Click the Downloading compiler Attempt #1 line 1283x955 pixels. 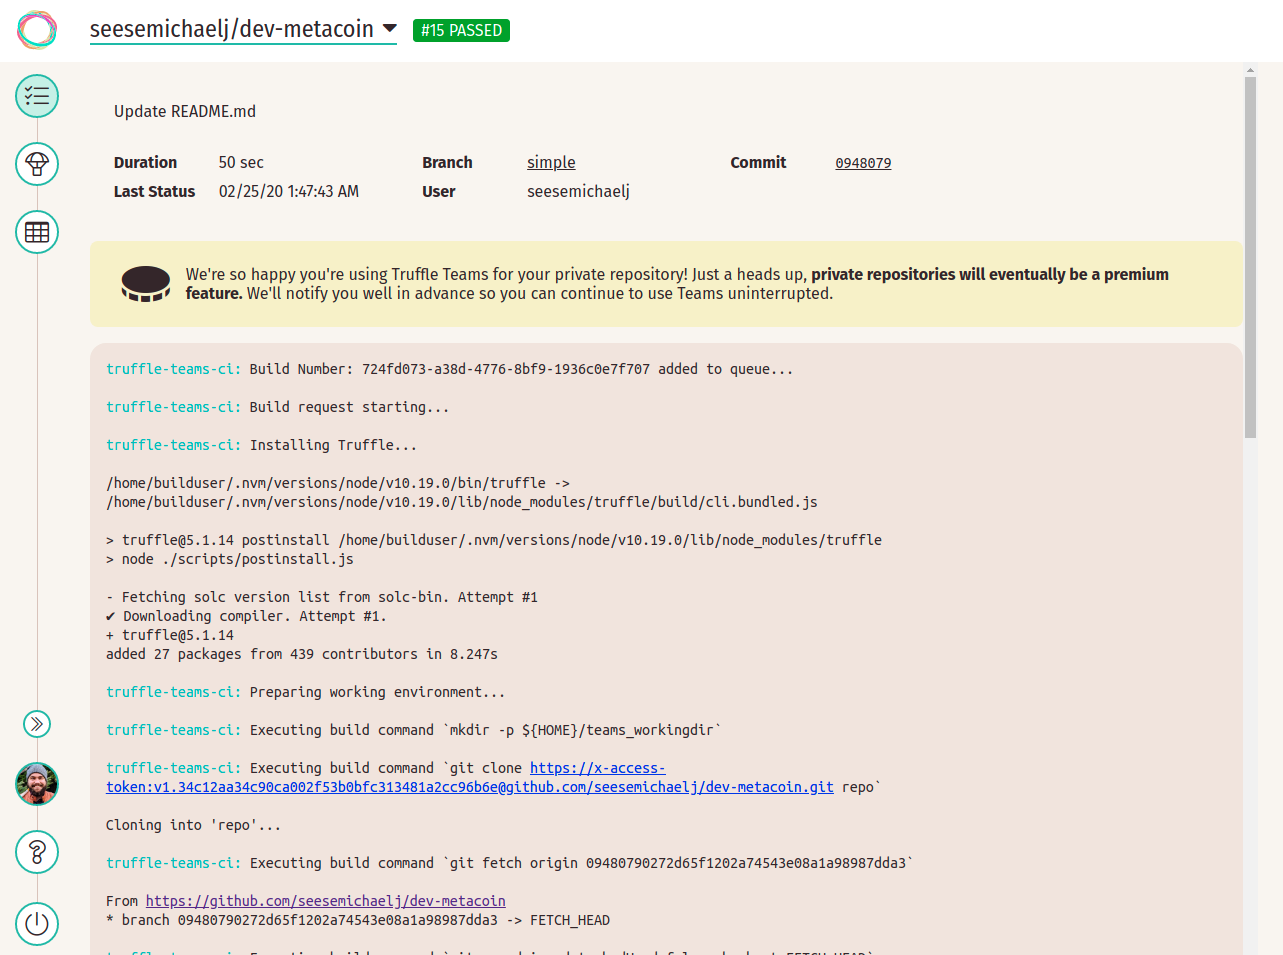tap(246, 616)
